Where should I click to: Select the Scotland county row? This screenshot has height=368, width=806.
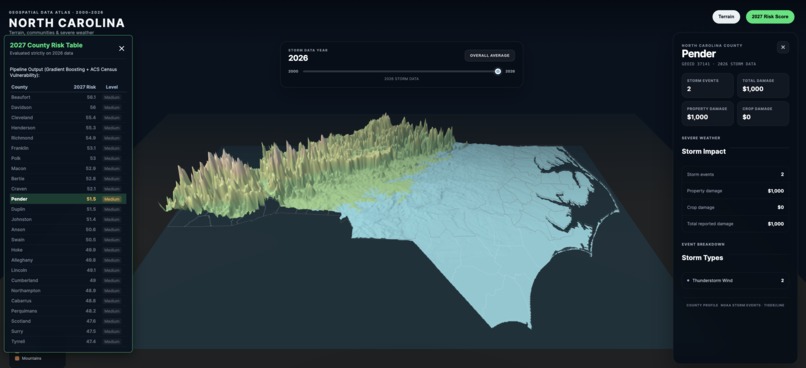point(68,321)
